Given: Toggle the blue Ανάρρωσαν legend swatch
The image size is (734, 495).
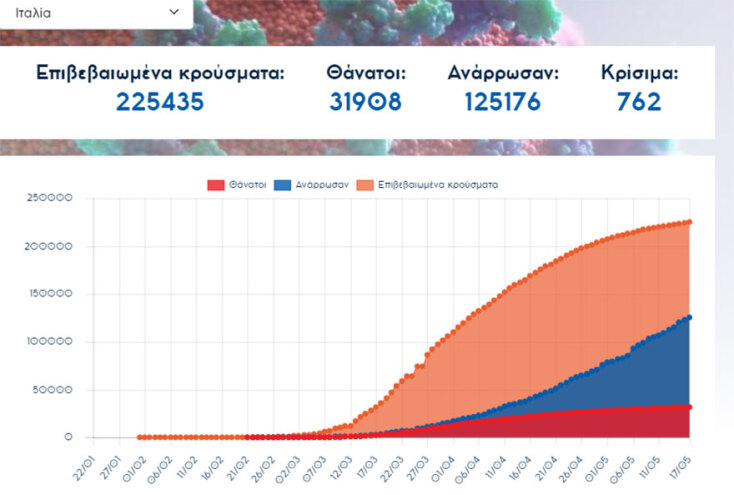Looking at the screenshot, I should (286, 185).
